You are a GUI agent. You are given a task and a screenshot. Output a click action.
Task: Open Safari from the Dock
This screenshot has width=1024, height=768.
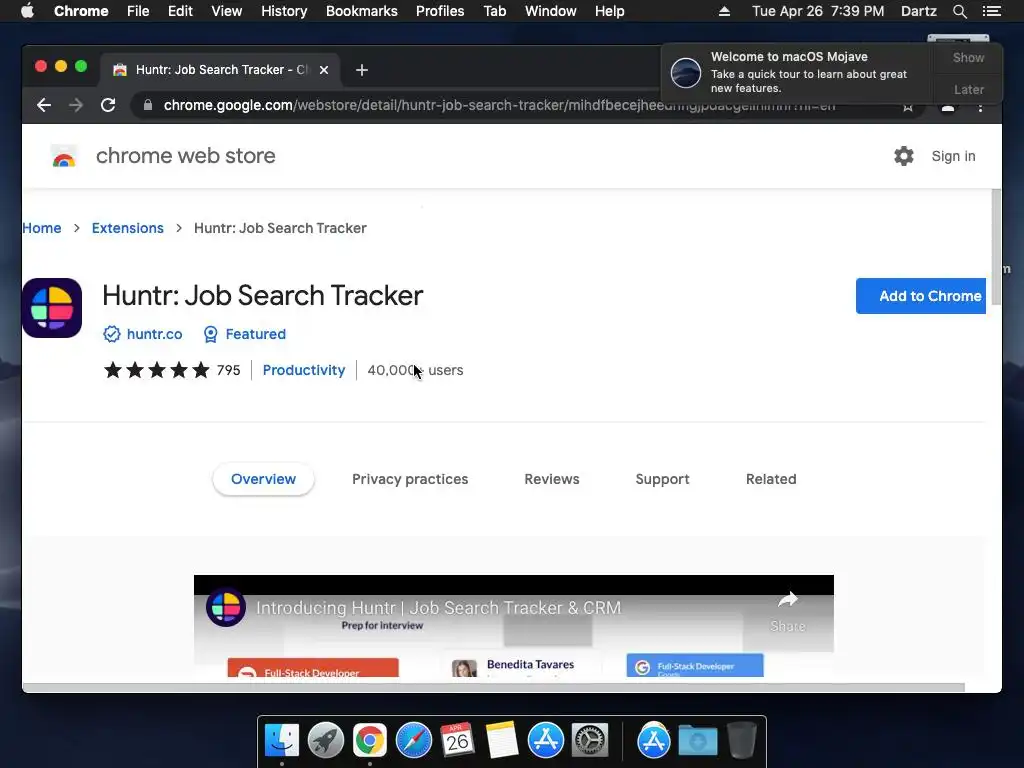coord(414,741)
